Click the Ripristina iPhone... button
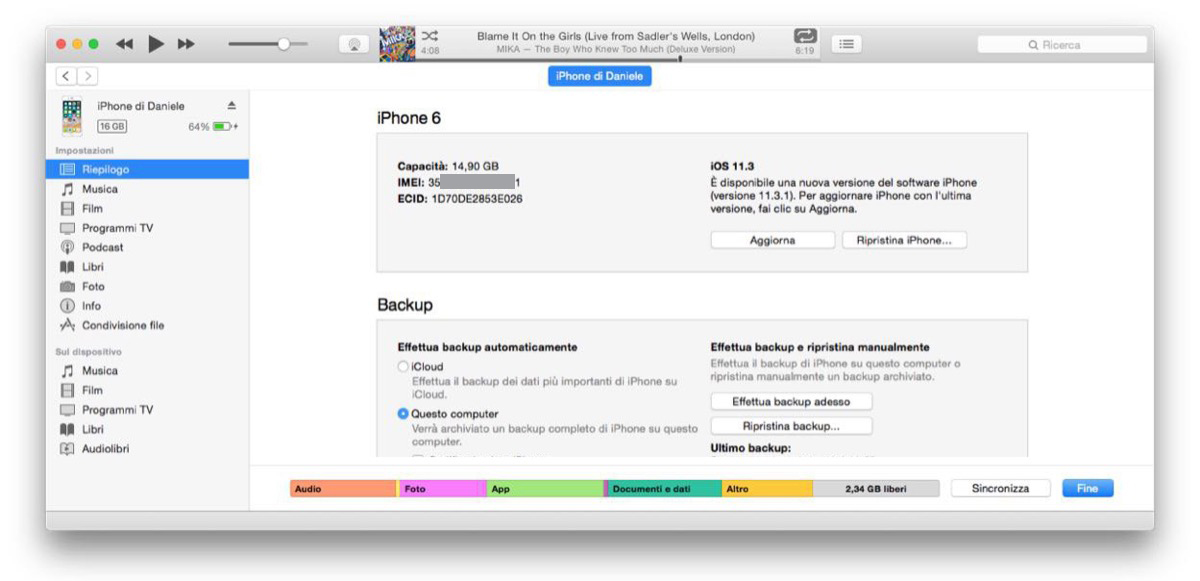Viewport: 1200px width, 581px height. point(904,240)
